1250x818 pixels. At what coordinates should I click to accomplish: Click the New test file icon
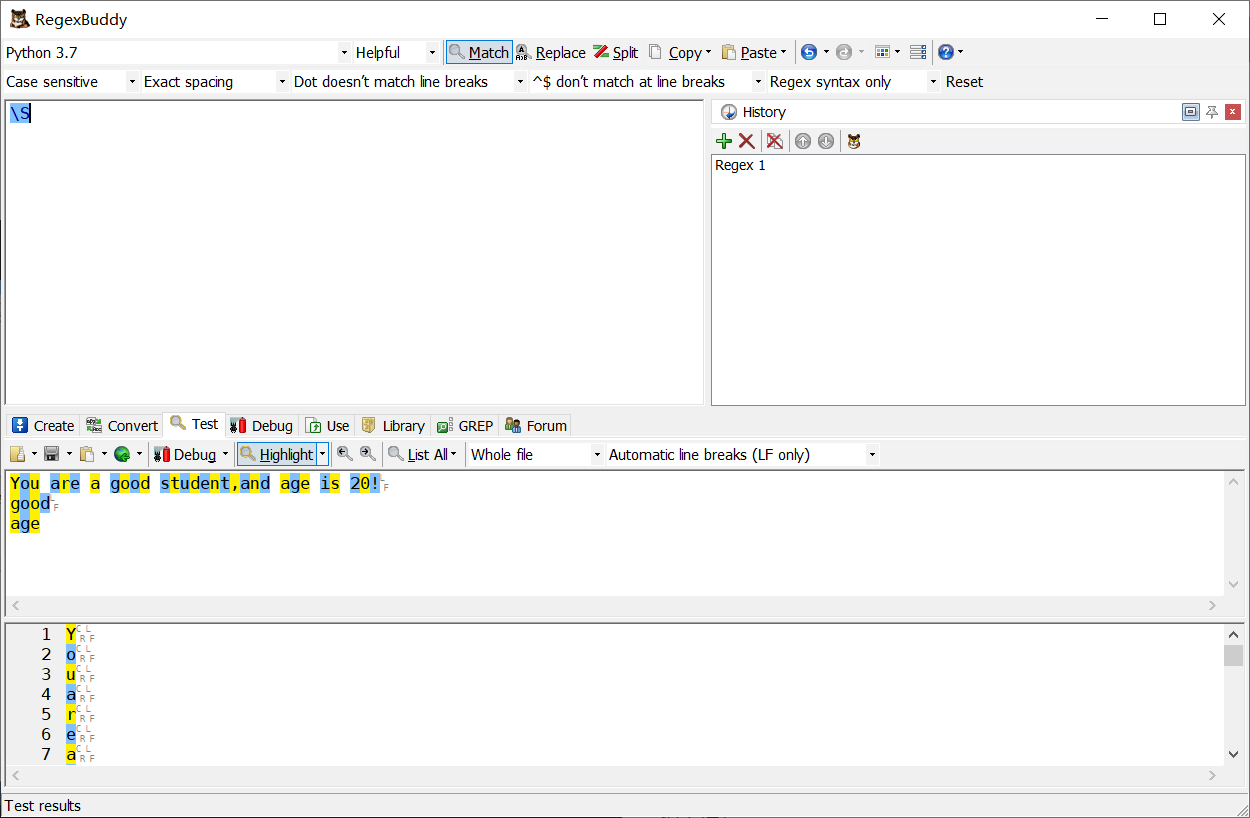coord(18,454)
